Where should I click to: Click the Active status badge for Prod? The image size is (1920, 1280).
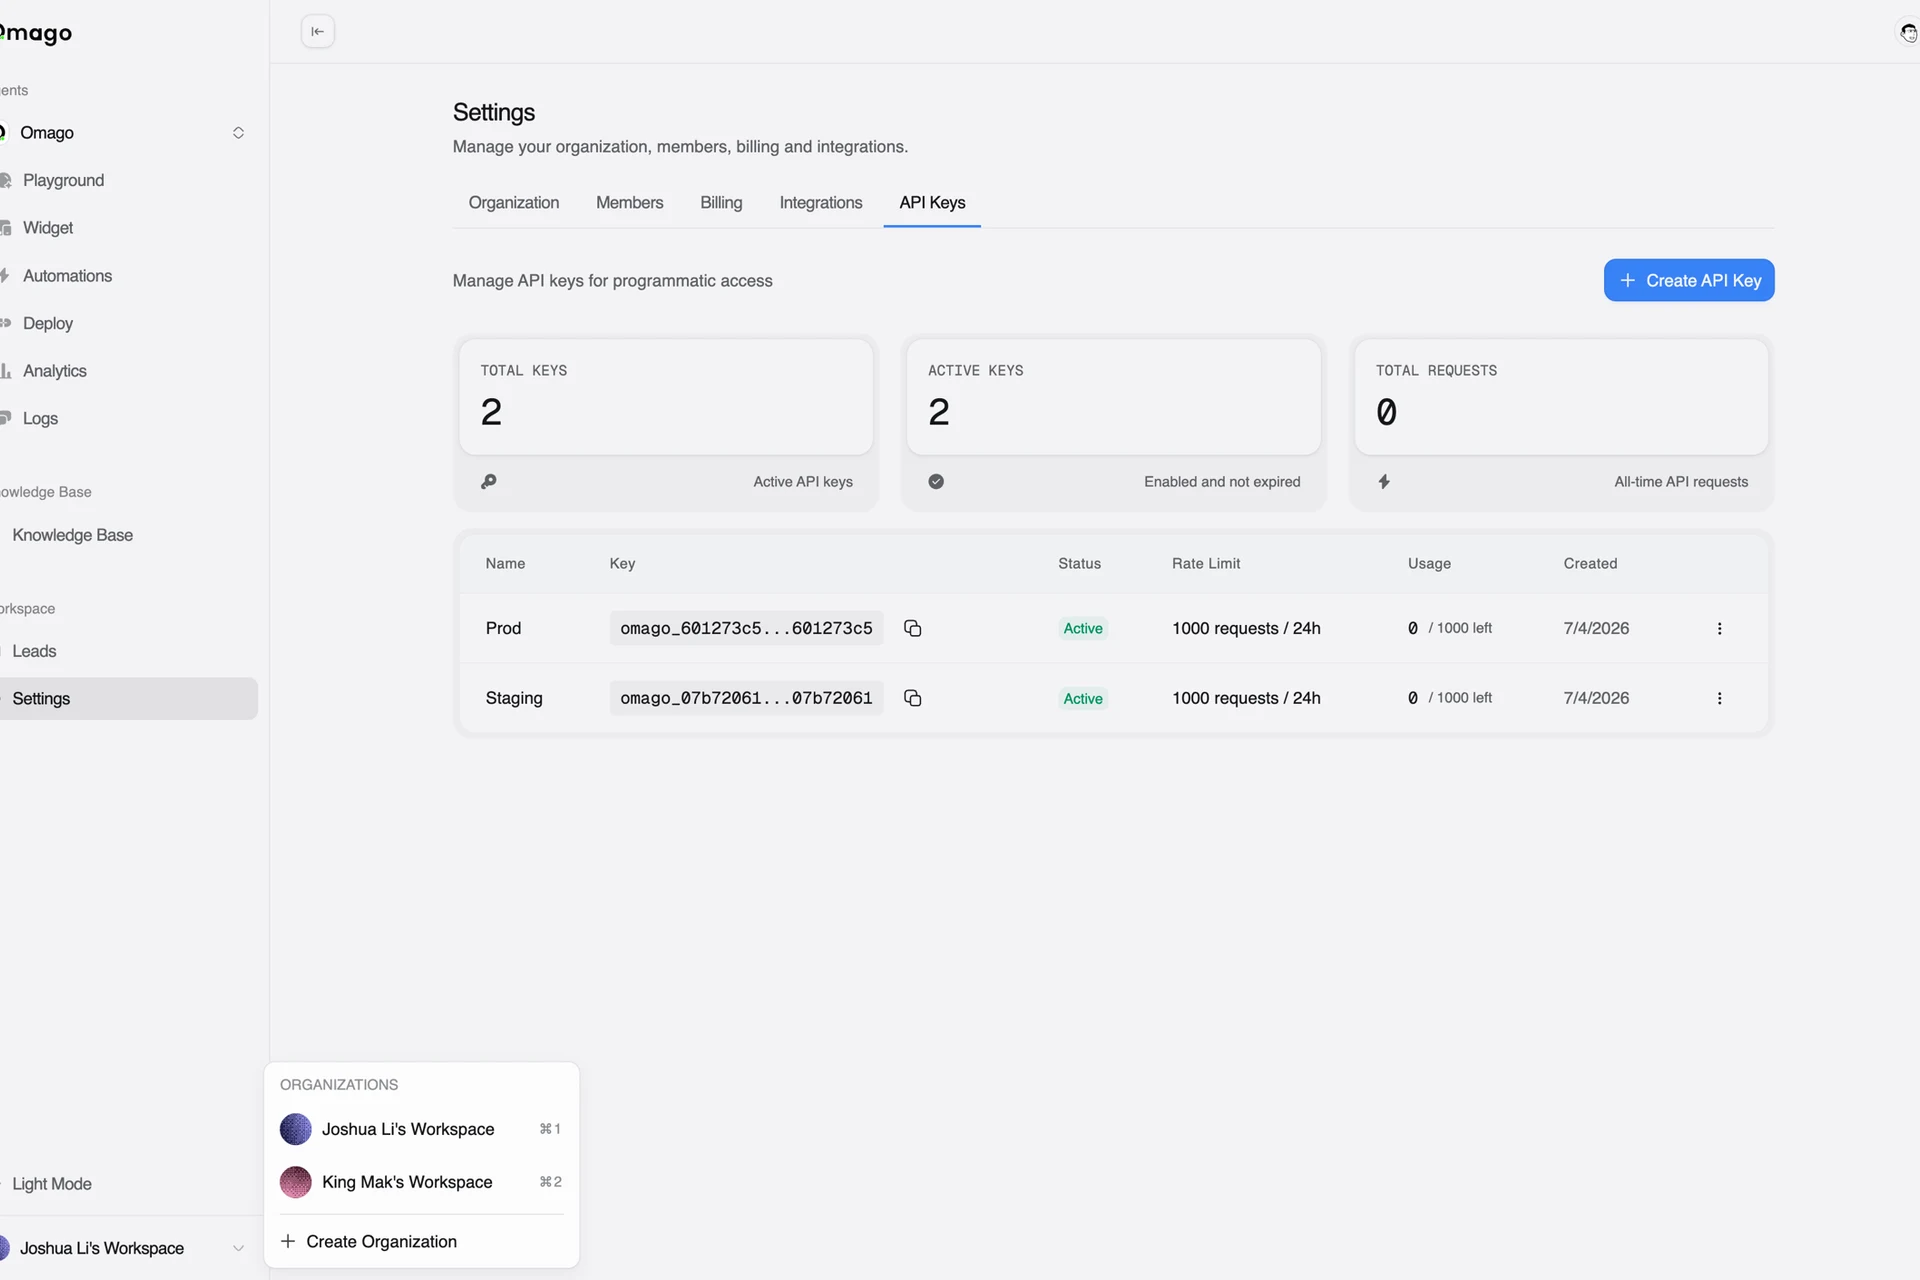coord(1083,628)
